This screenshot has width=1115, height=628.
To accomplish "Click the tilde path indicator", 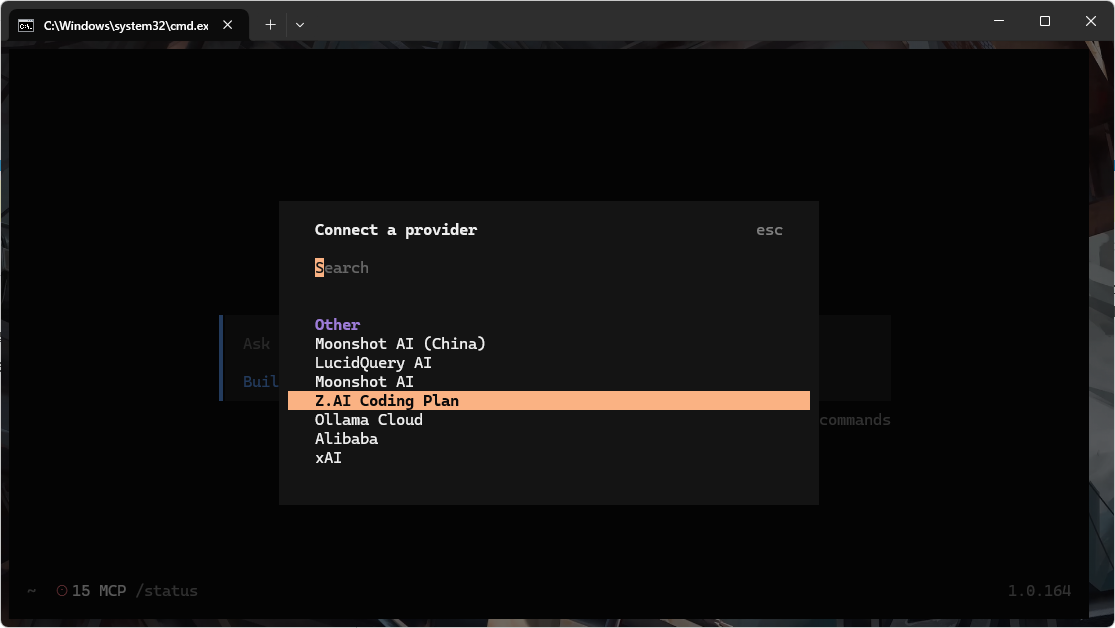I will (31, 591).
